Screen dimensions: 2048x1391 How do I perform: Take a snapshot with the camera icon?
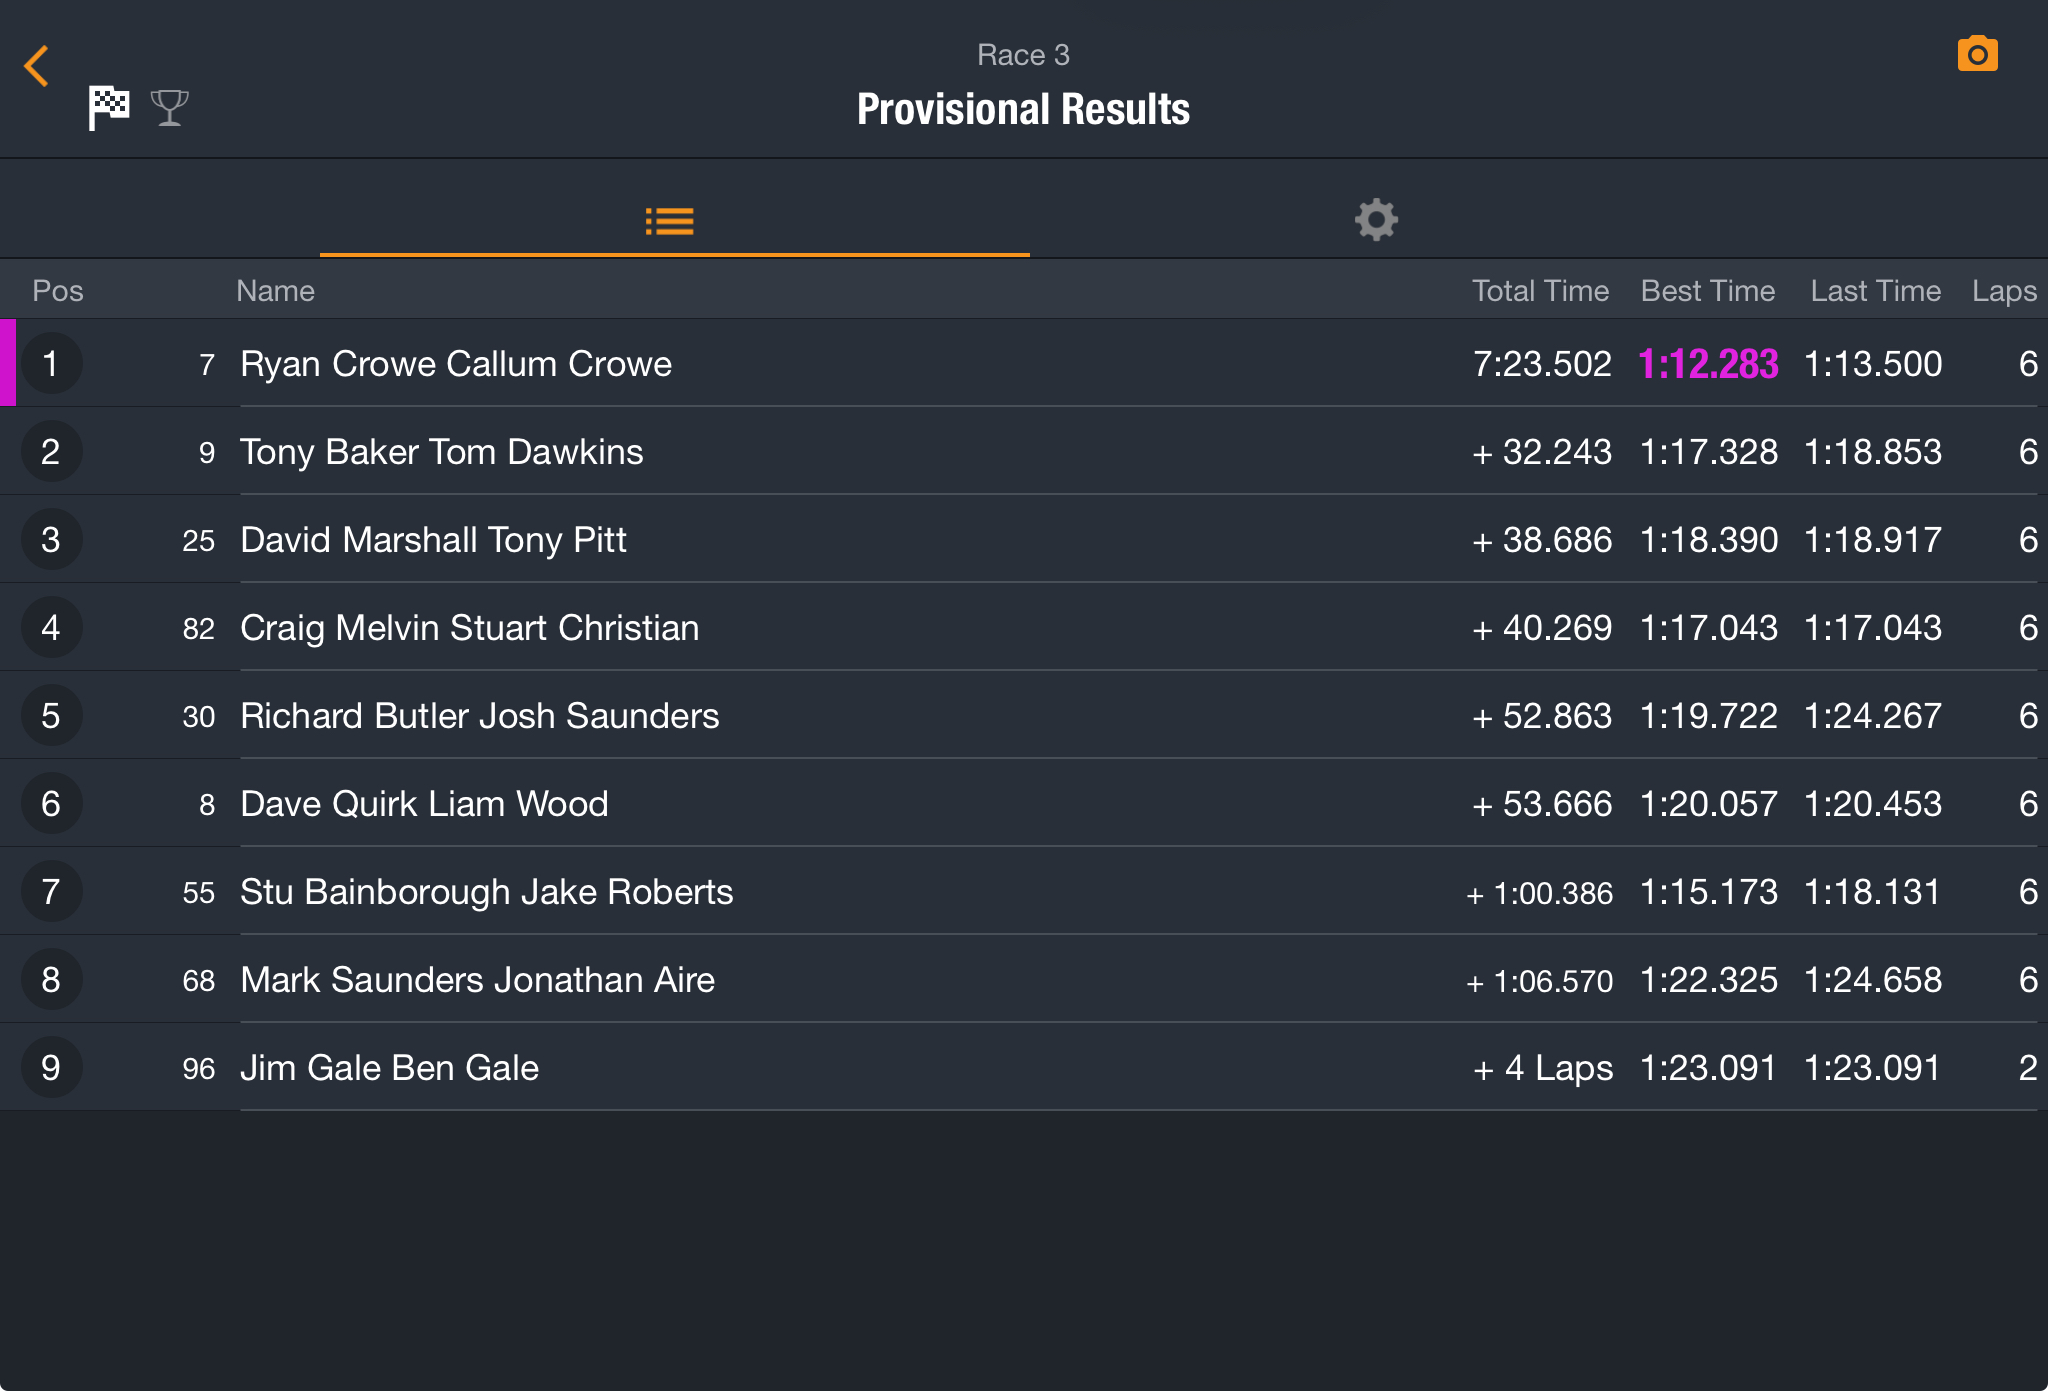[x=1977, y=54]
